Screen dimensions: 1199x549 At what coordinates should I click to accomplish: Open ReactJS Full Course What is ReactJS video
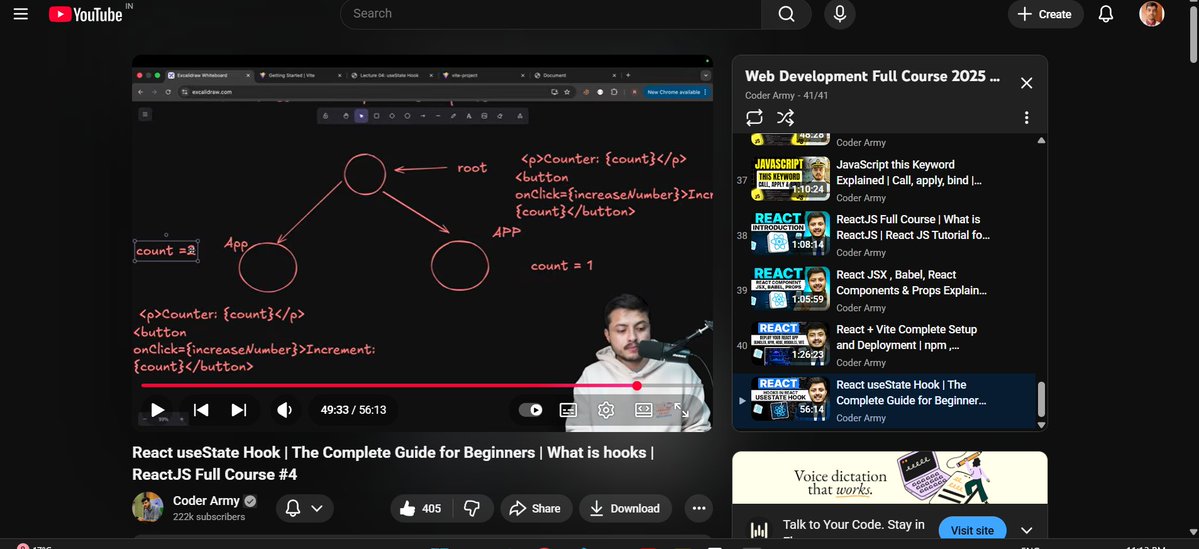coord(913,227)
